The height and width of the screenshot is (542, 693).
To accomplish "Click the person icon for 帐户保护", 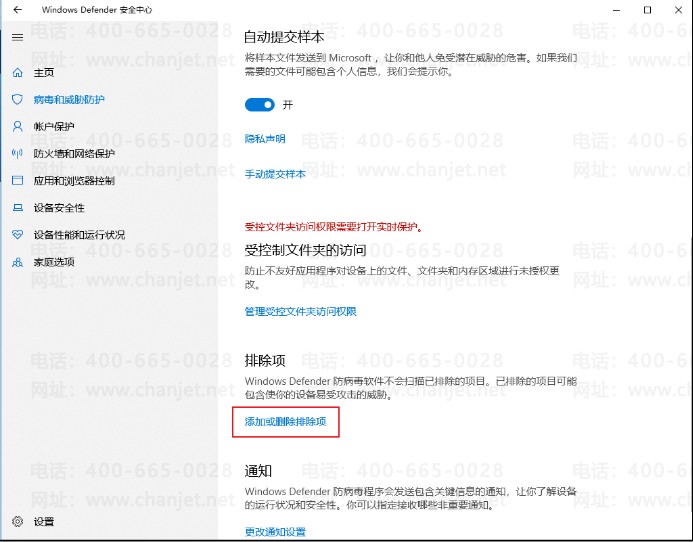I will pos(17,126).
